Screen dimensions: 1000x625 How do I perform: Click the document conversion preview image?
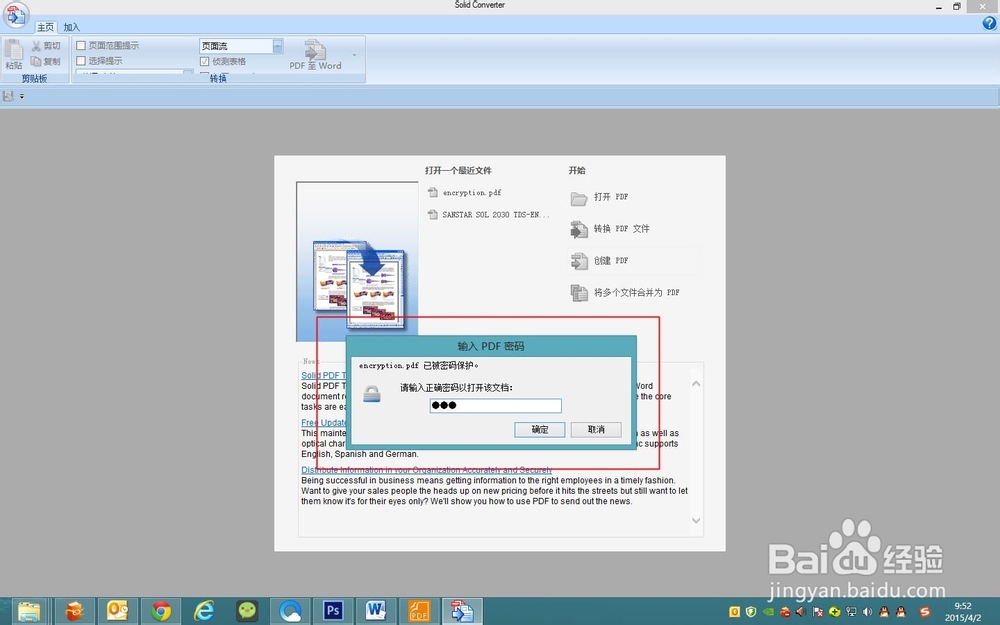tap(357, 261)
